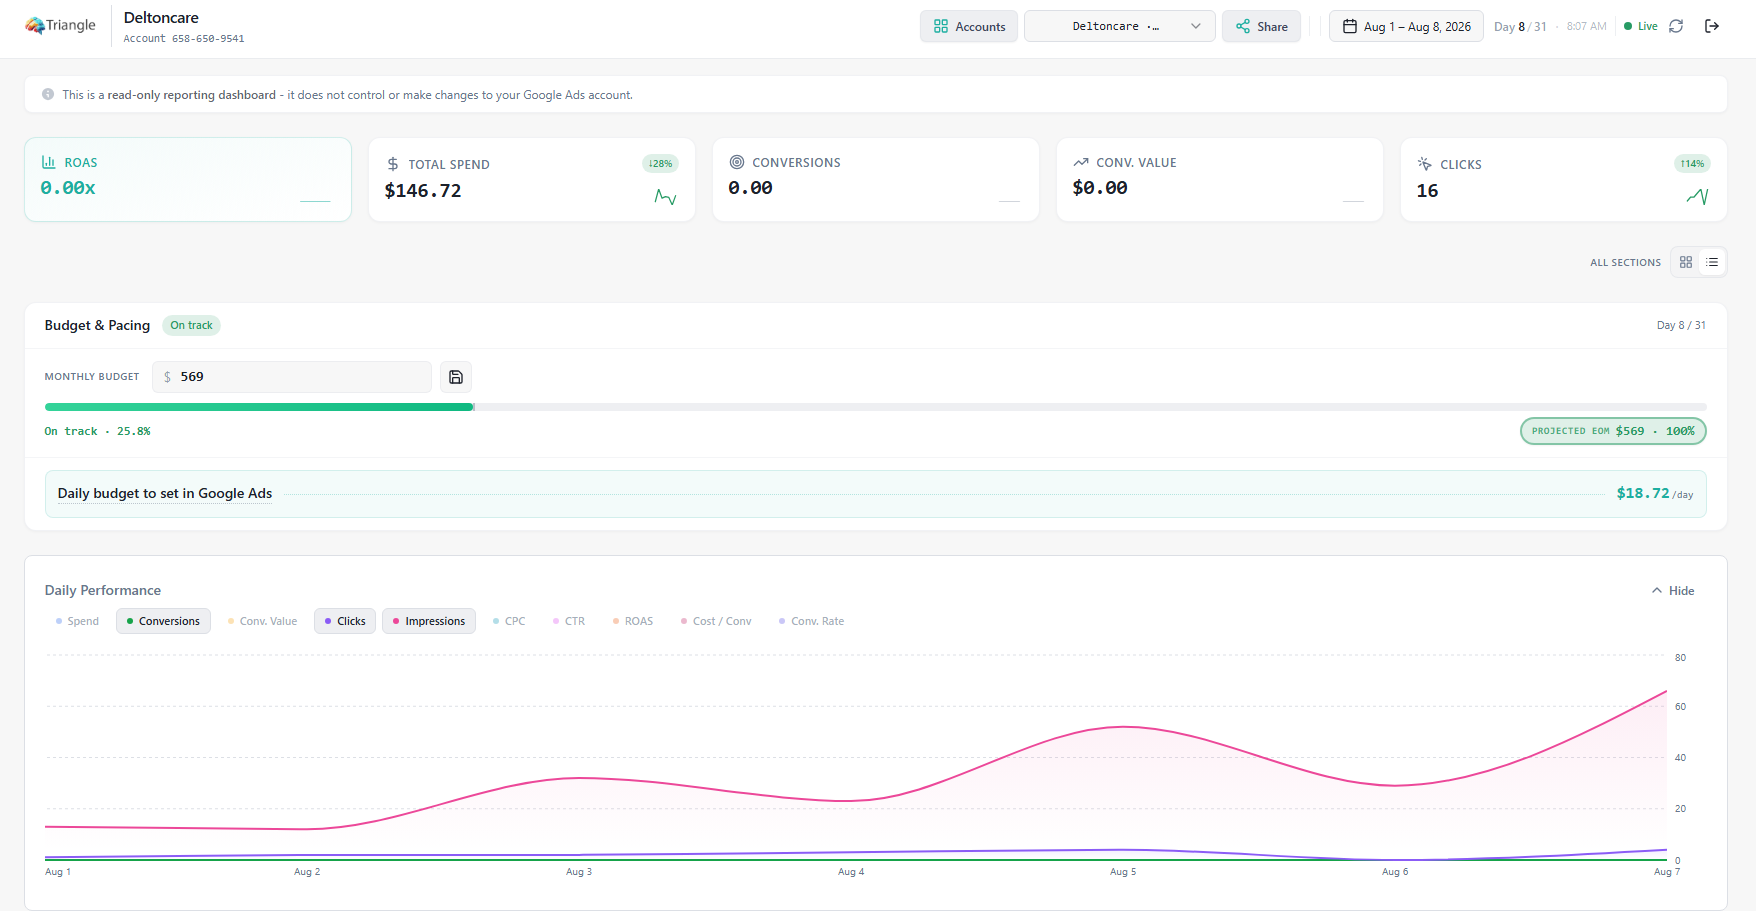Switch to grid view for all sections
The height and width of the screenshot is (911, 1756).
1686,262
